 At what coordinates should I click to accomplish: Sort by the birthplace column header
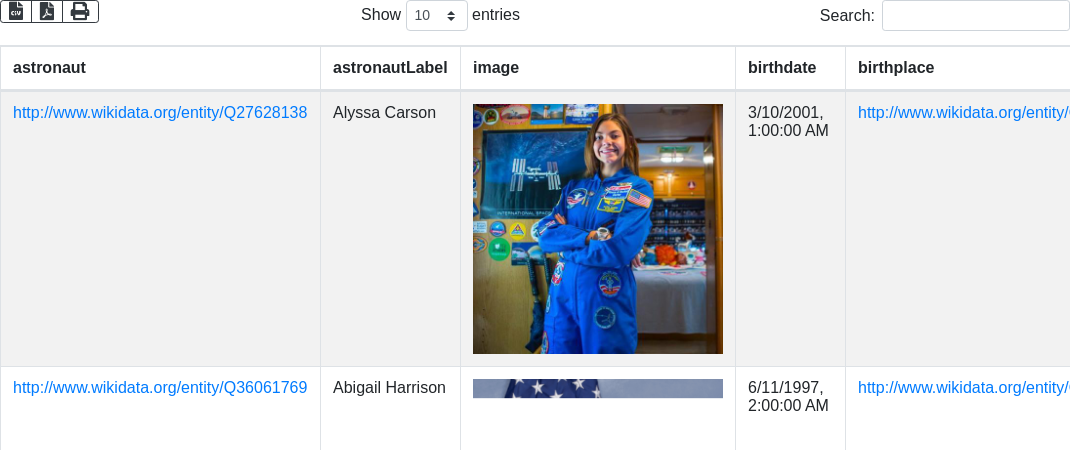point(896,68)
